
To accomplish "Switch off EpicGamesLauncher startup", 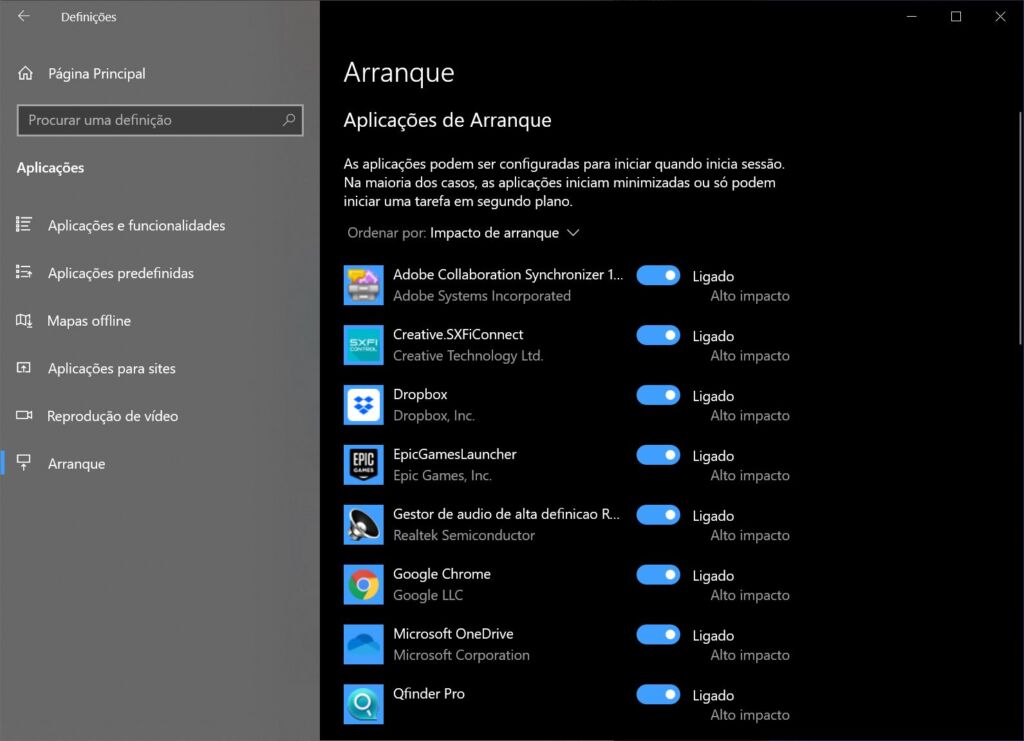I will pyautogui.click(x=658, y=455).
